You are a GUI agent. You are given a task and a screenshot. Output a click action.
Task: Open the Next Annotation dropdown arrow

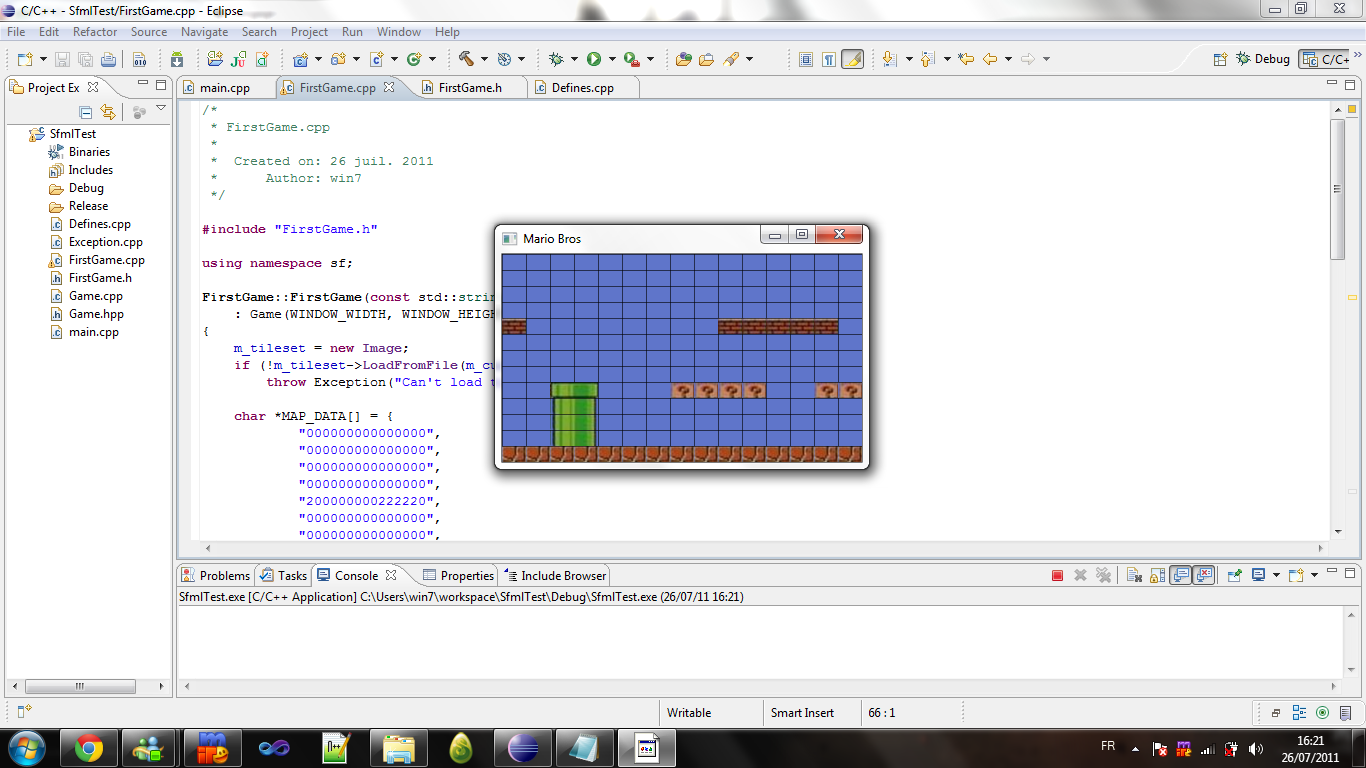tap(908, 59)
